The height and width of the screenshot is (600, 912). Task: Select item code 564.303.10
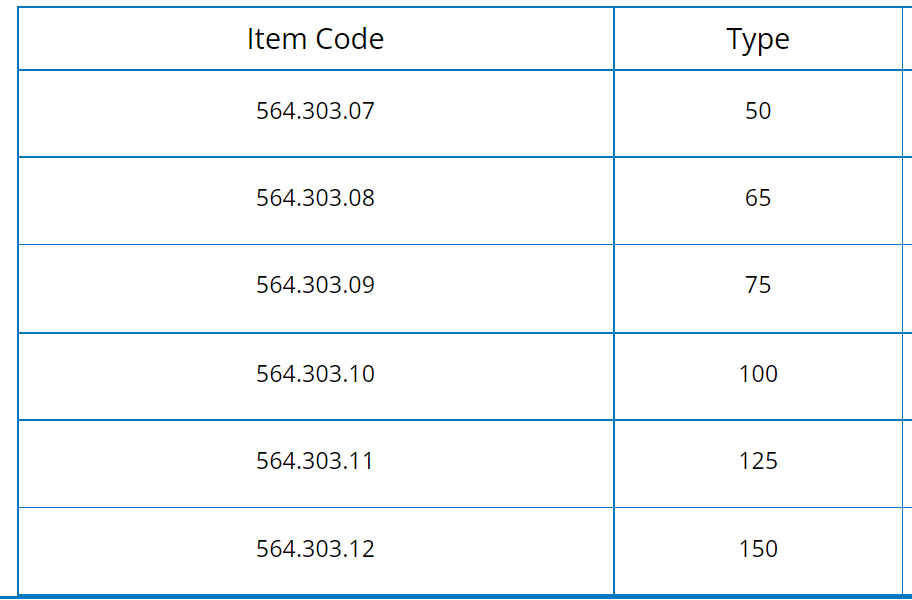point(315,374)
